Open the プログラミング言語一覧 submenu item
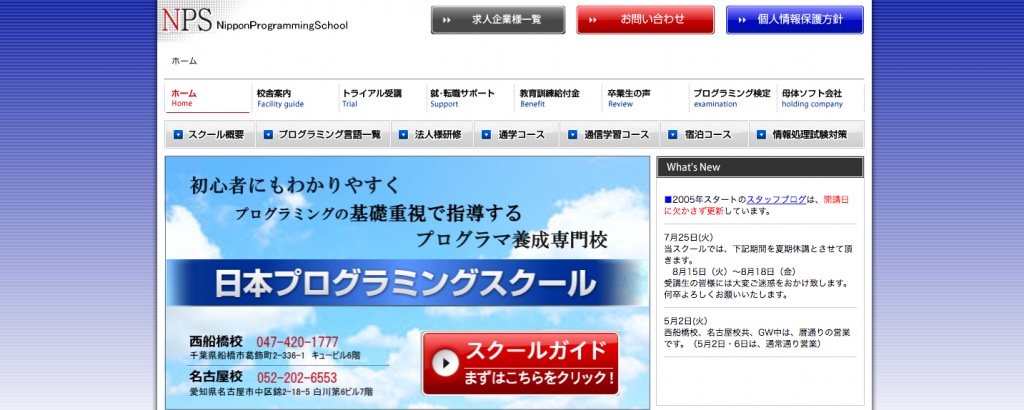 click(324, 134)
